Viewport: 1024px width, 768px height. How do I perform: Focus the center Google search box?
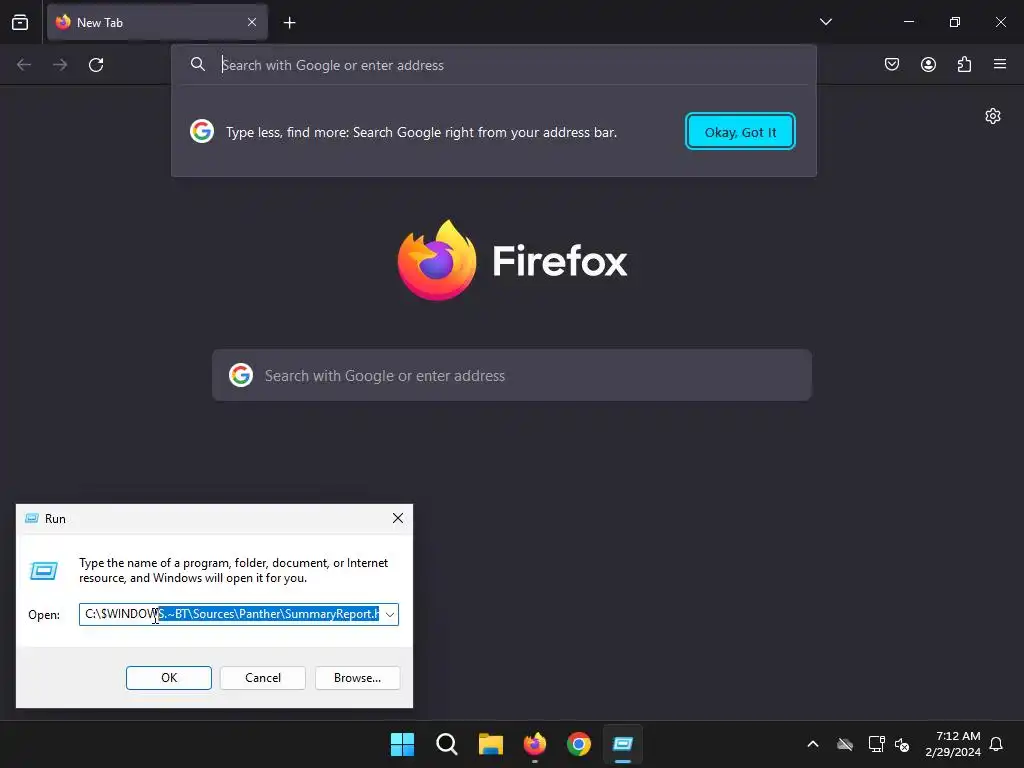[512, 376]
